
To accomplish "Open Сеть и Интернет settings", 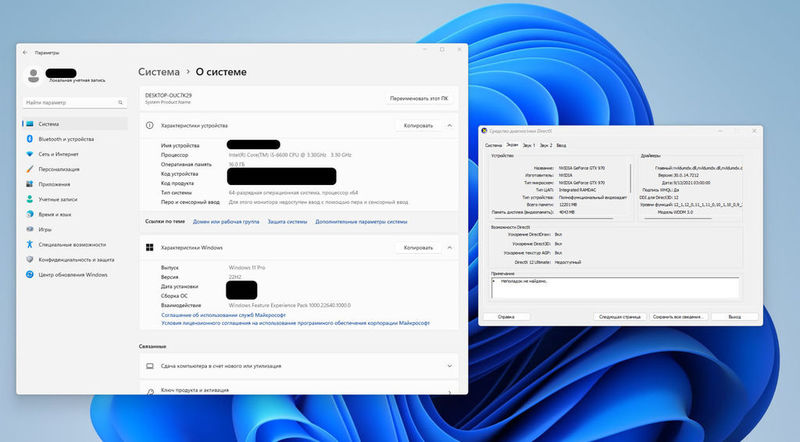I will pos(60,154).
